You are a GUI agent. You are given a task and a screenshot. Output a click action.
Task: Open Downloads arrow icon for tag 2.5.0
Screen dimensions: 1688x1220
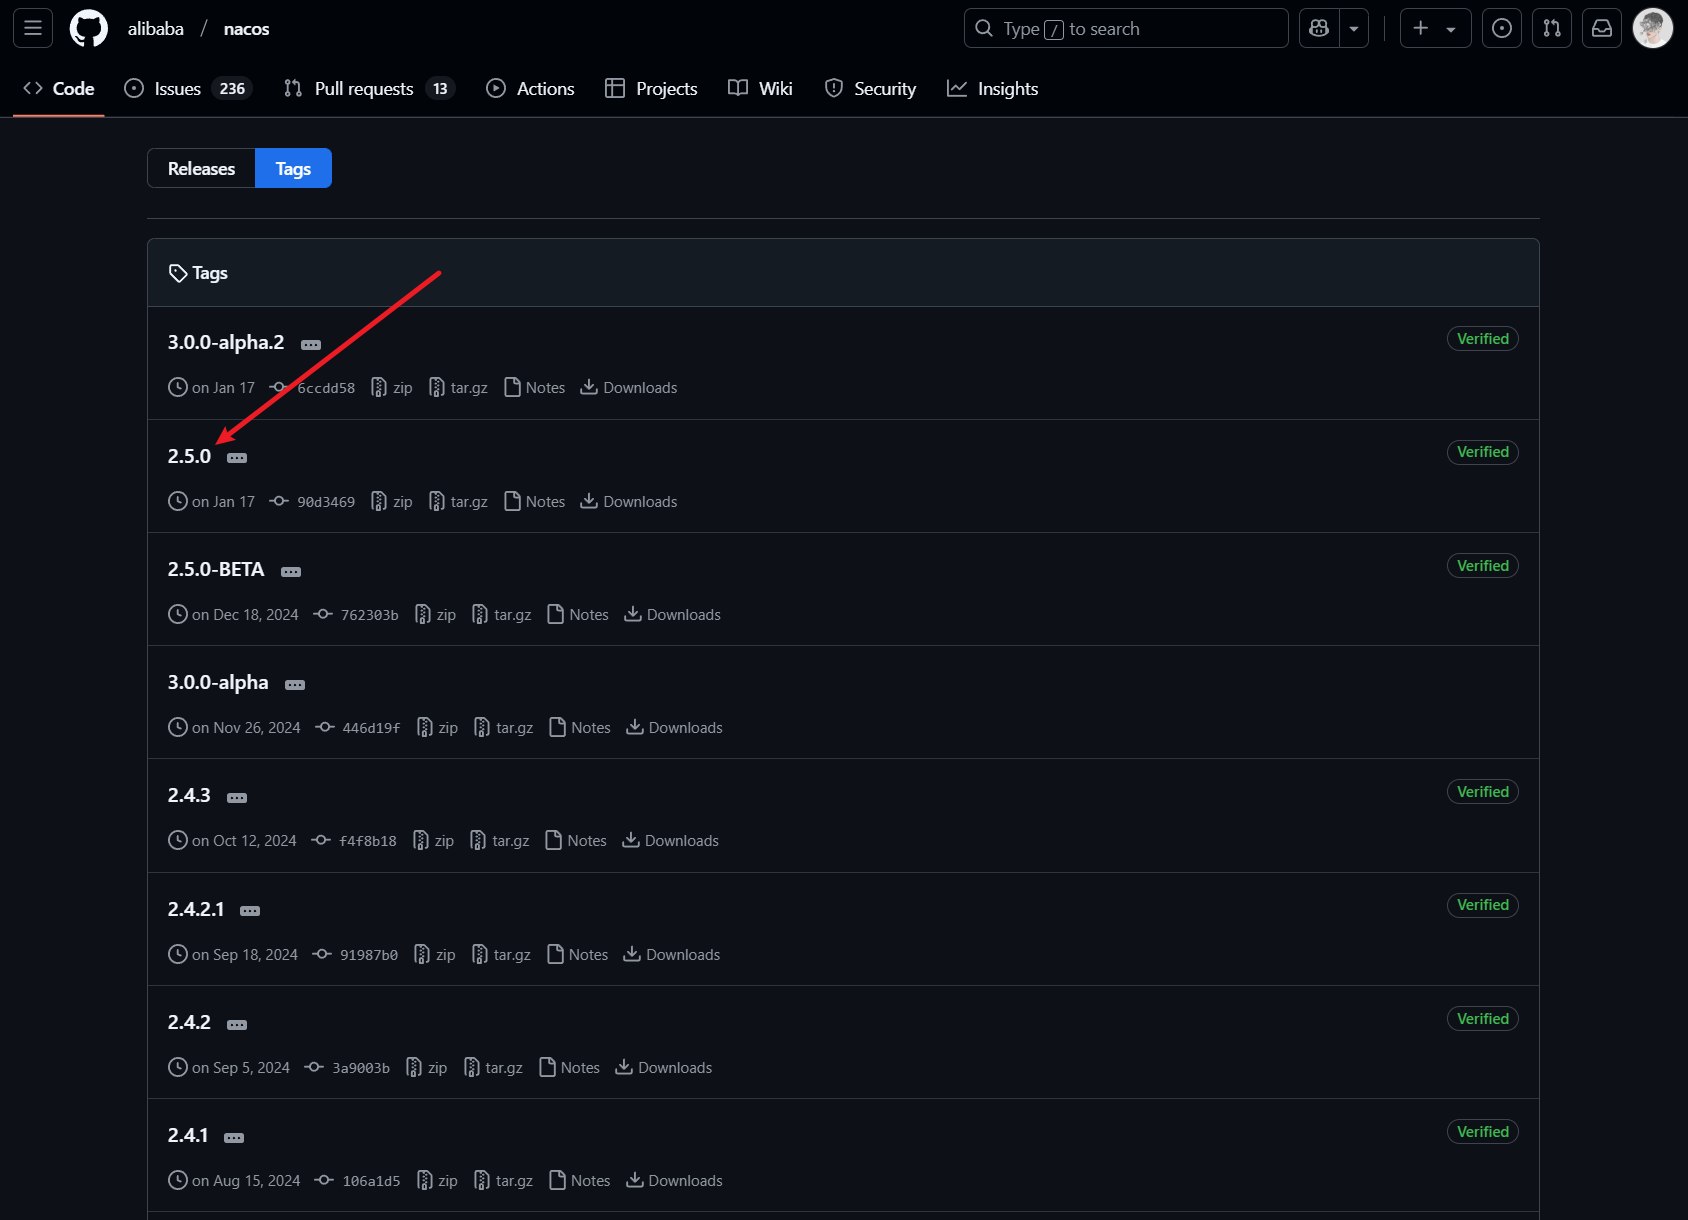point(590,501)
